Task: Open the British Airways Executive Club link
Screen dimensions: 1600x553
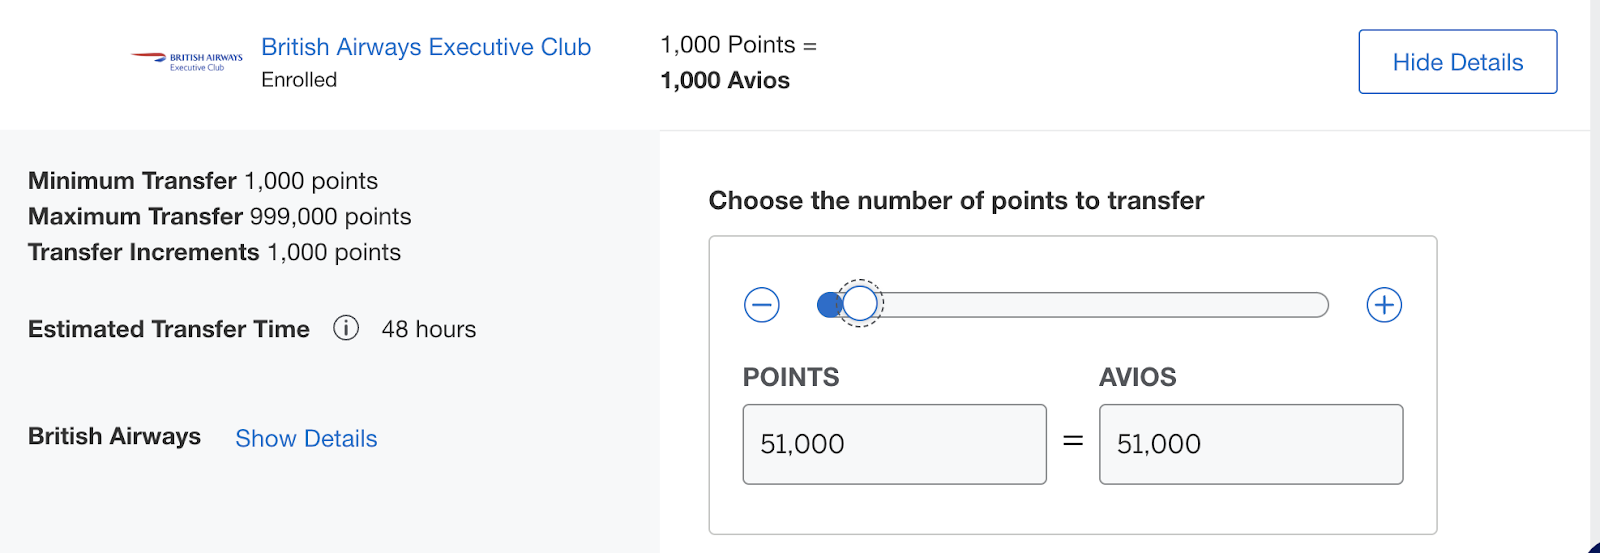Action: click(426, 47)
